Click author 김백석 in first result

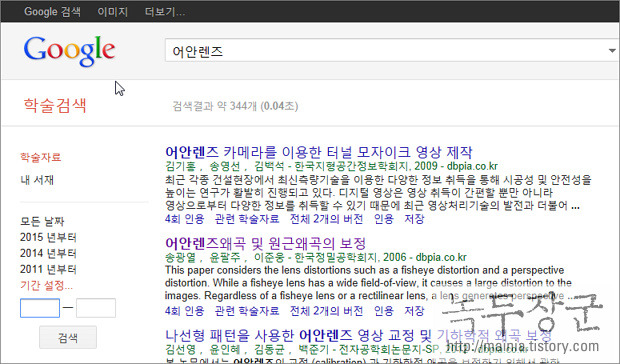pos(269,166)
